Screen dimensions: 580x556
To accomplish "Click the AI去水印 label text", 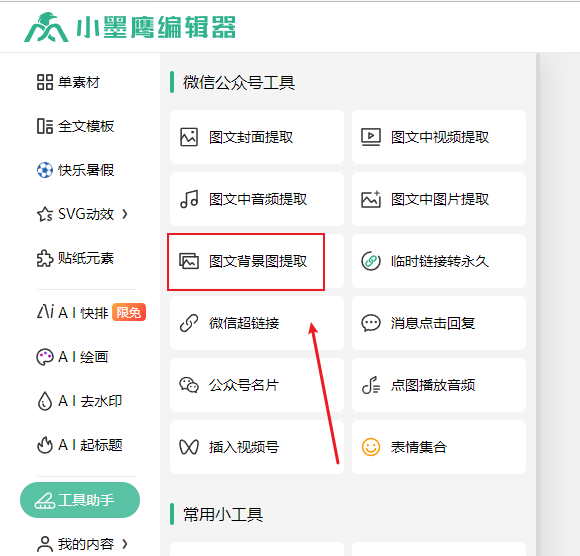I will pyautogui.click(x=90, y=401).
